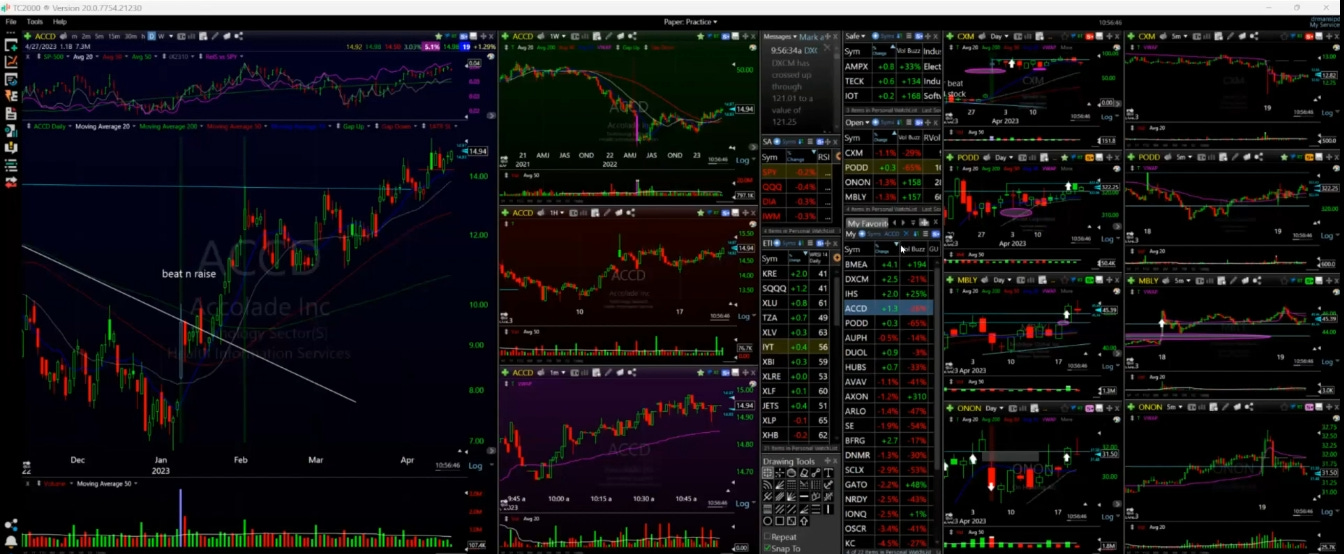This screenshot has width=1344, height=554.
Task: Select JETS row in ETI watchlist
Action: click(x=796, y=406)
